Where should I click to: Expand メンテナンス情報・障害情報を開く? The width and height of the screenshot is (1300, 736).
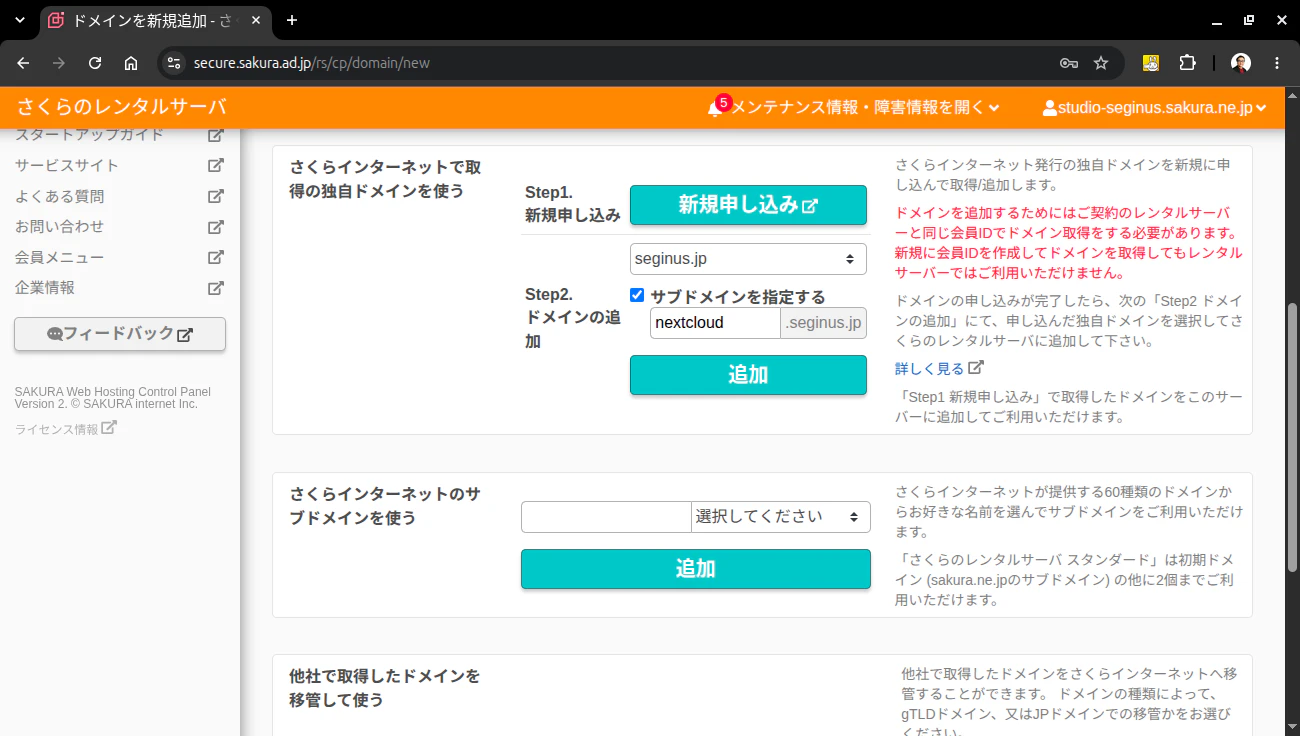[x=865, y=108]
